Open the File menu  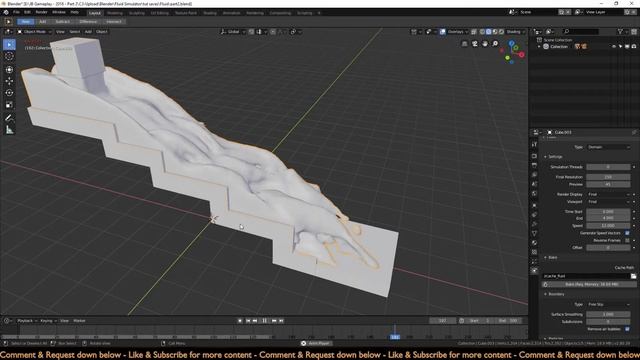[16, 13]
